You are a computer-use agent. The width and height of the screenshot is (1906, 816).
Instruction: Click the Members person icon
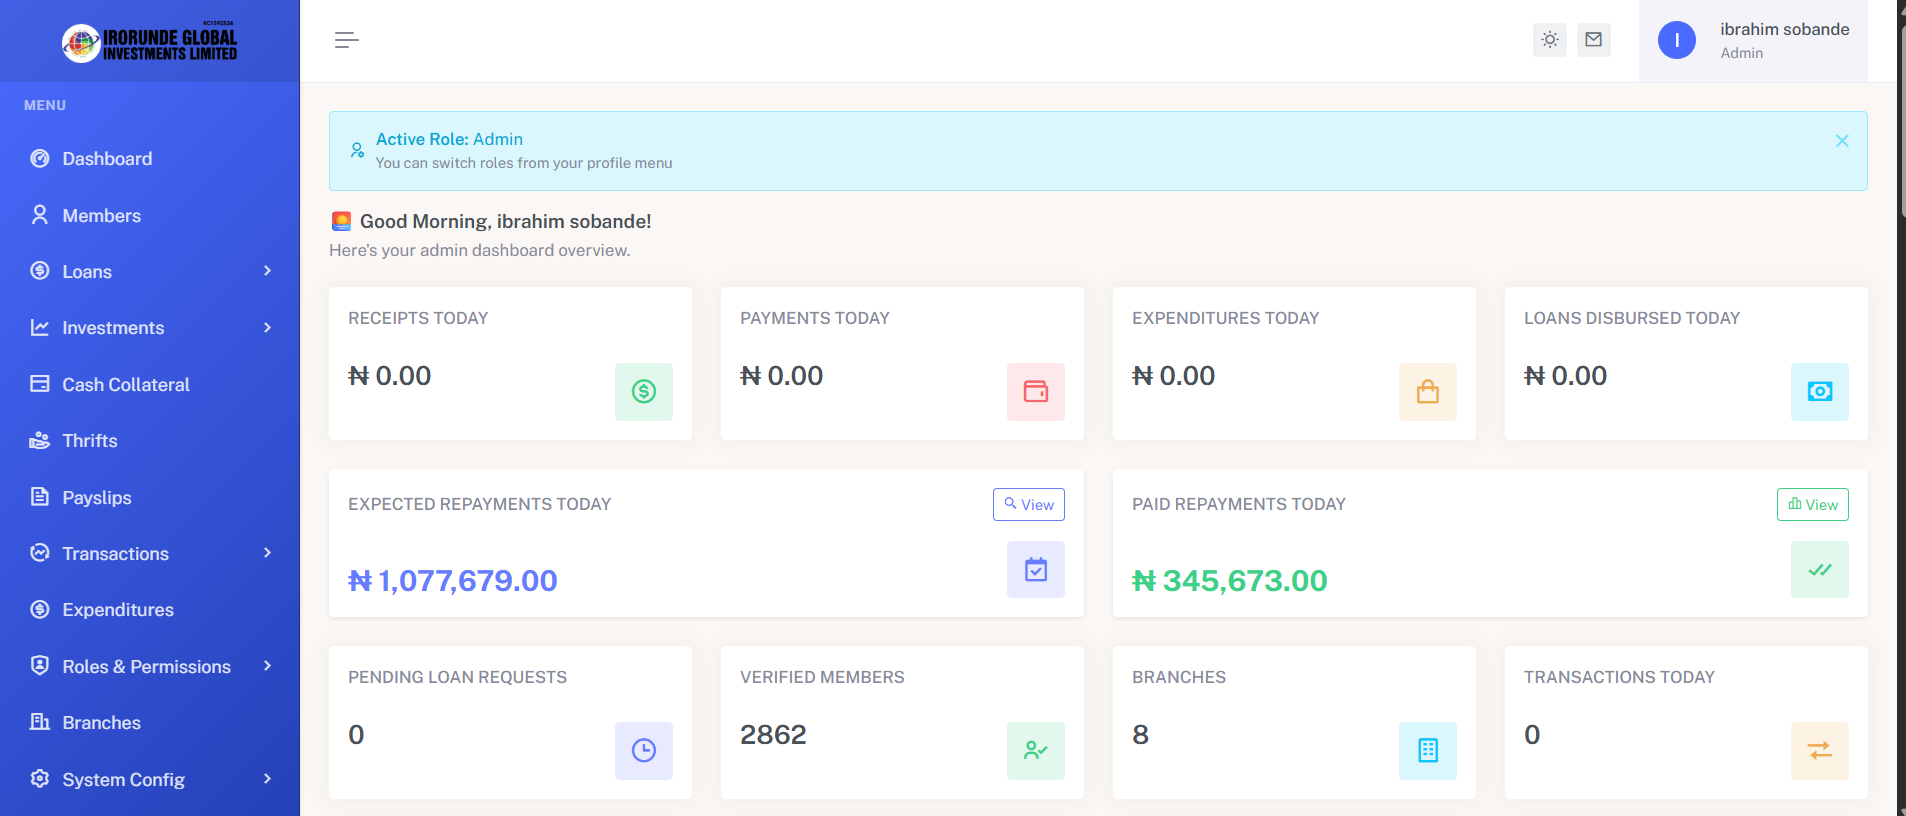[x=40, y=215]
